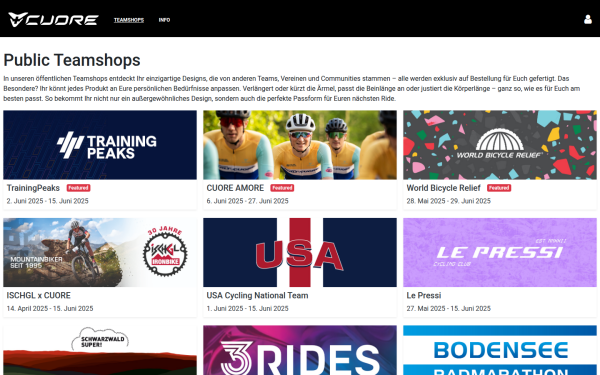Open the Schwarzwald Super banner

coord(100,351)
